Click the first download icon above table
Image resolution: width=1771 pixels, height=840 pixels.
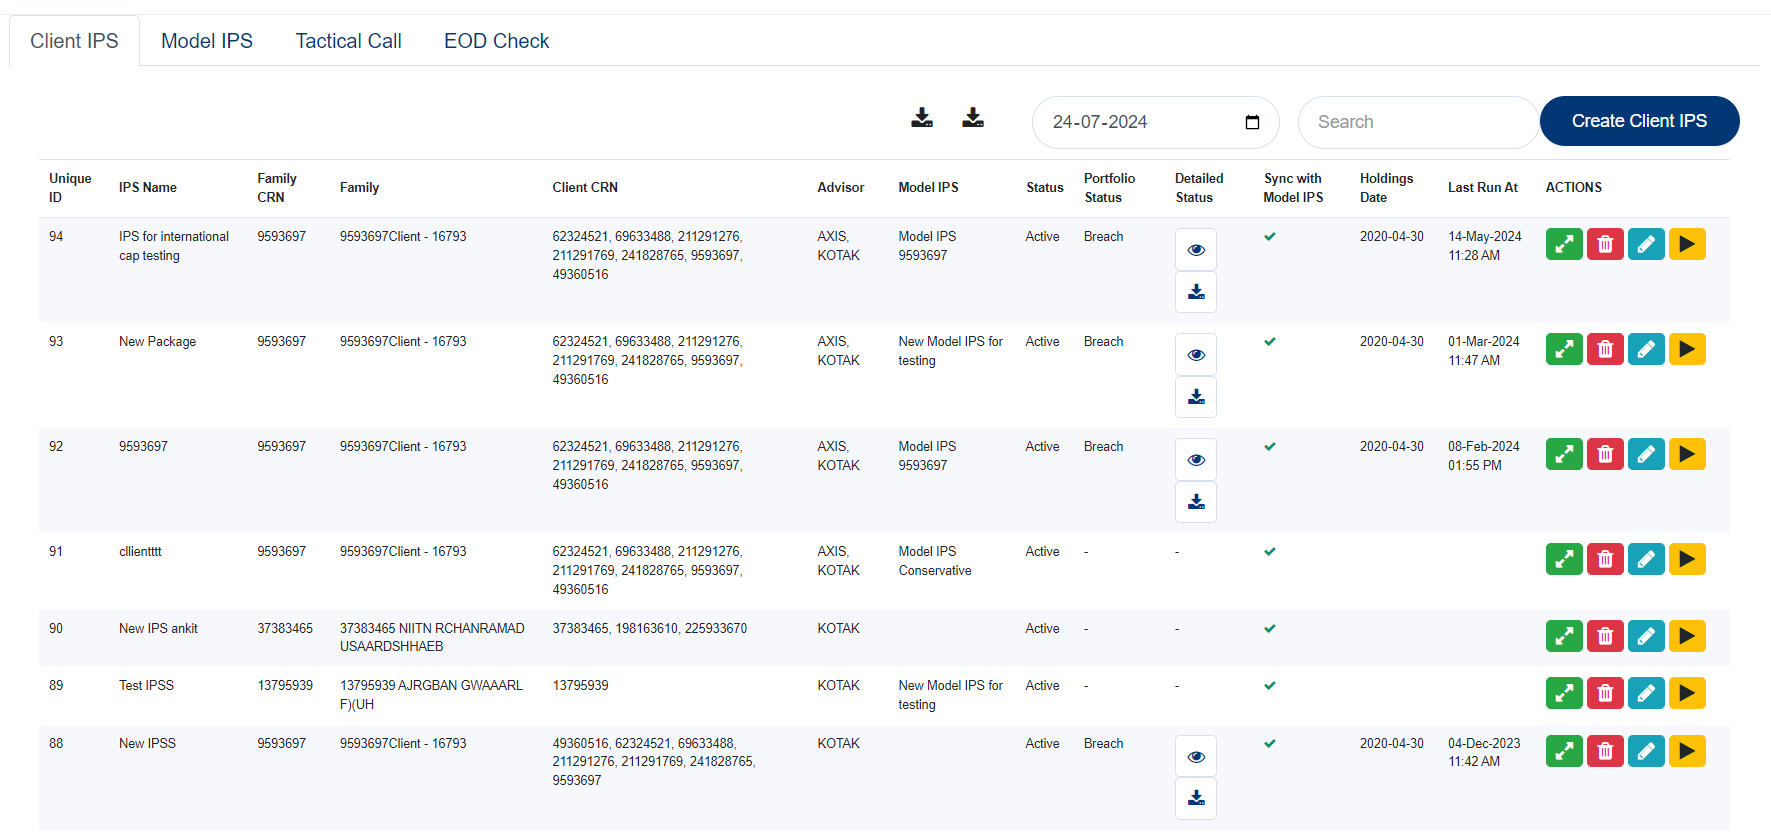click(x=922, y=118)
